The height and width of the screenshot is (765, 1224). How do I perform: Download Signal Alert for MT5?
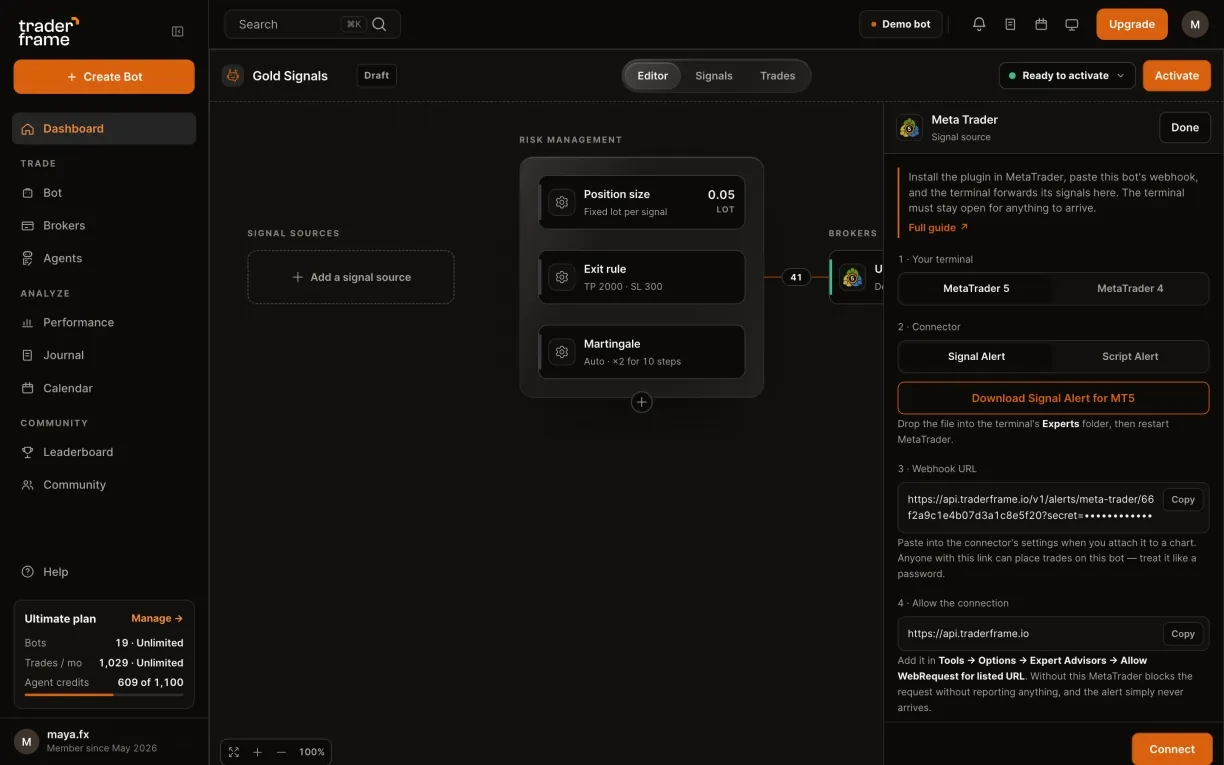pyautogui.click(x=1053, y=398)
